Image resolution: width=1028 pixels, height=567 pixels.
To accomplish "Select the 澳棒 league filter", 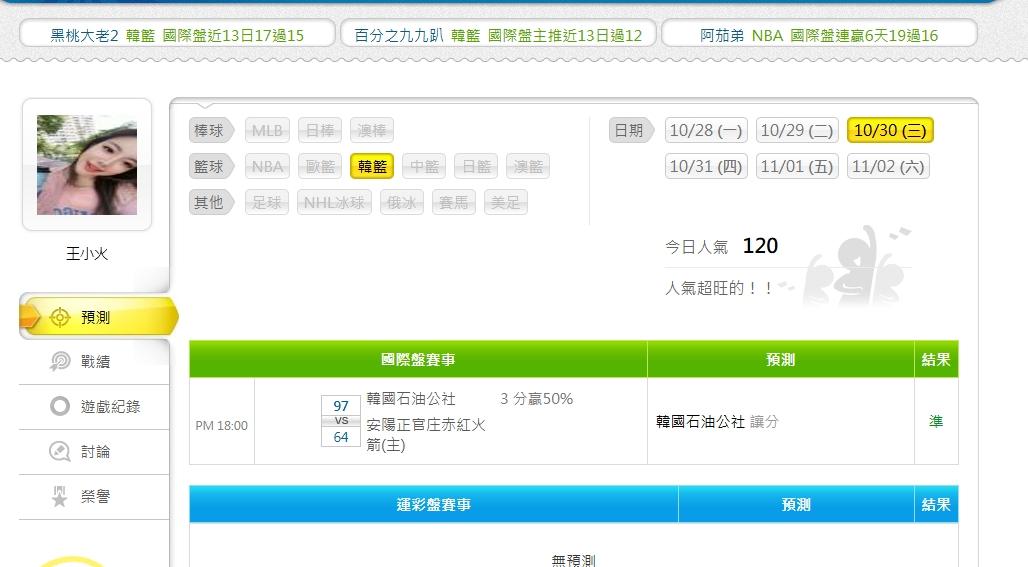I will click(372, 130).
